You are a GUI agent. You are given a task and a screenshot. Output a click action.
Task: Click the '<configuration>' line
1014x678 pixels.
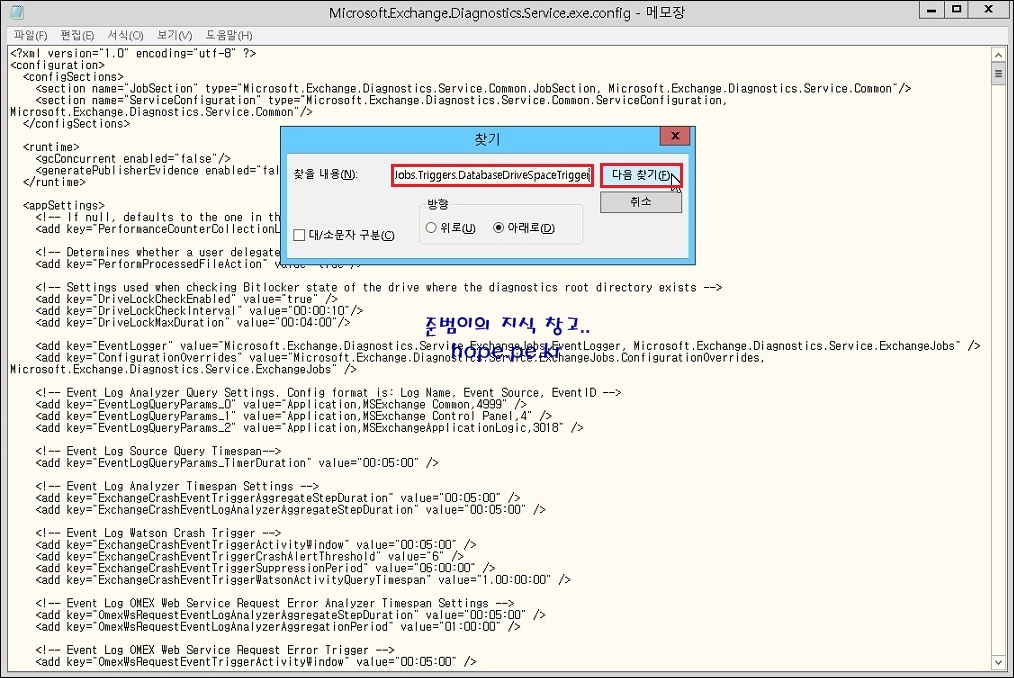point(57,65)
